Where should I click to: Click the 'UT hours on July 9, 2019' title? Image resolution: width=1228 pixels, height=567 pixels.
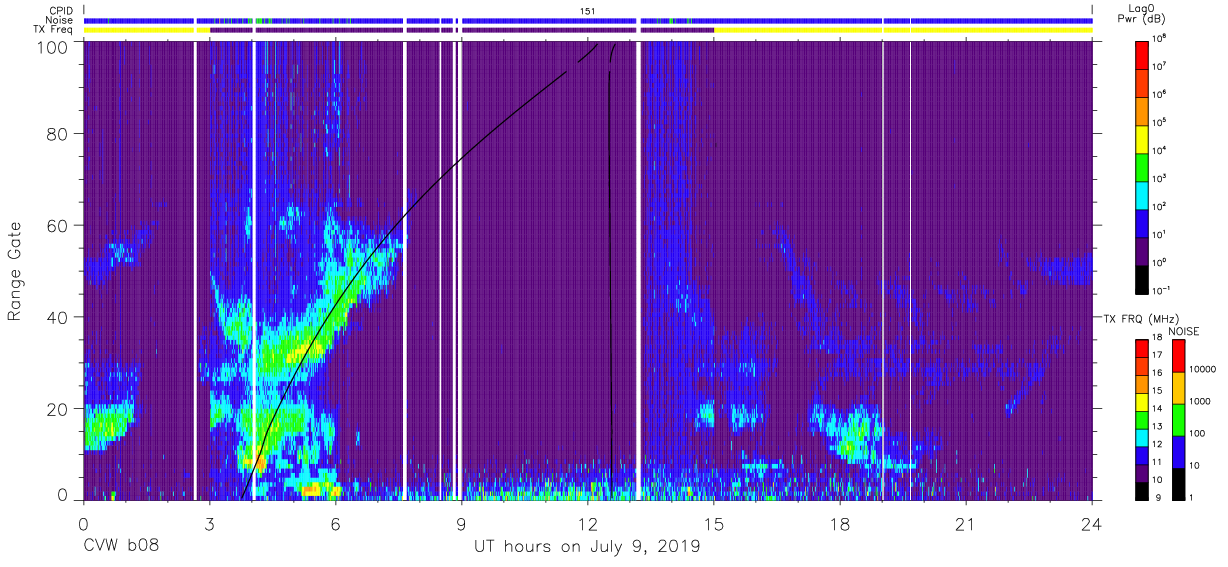tap(587, 547)
